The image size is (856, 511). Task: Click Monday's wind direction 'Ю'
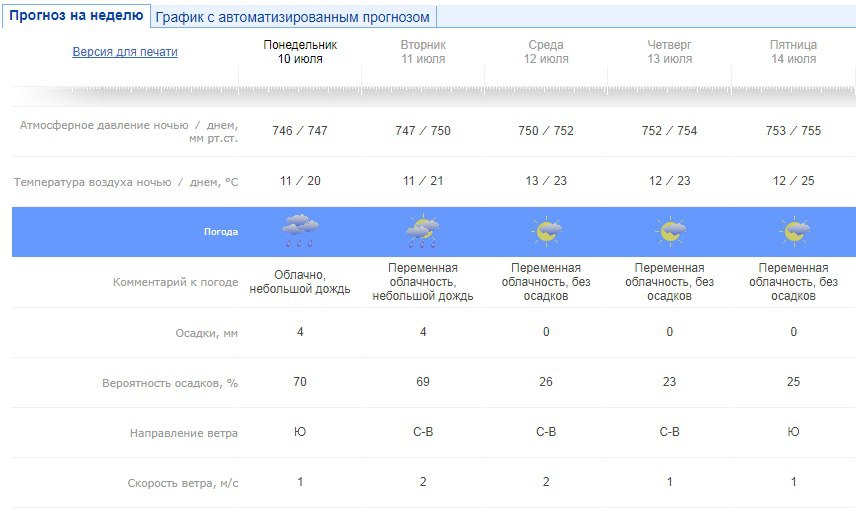pyautogui.click(x=300, y=432)
